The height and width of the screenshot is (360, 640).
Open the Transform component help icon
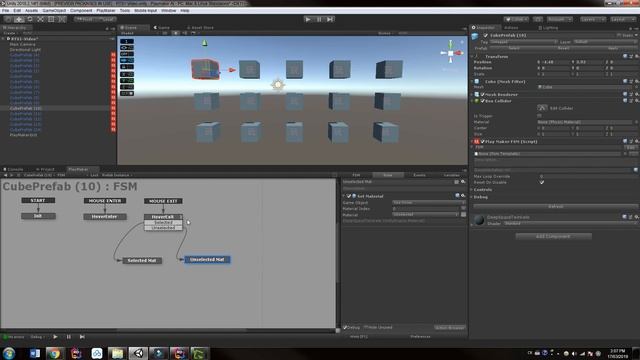click(x=625, y=56)
